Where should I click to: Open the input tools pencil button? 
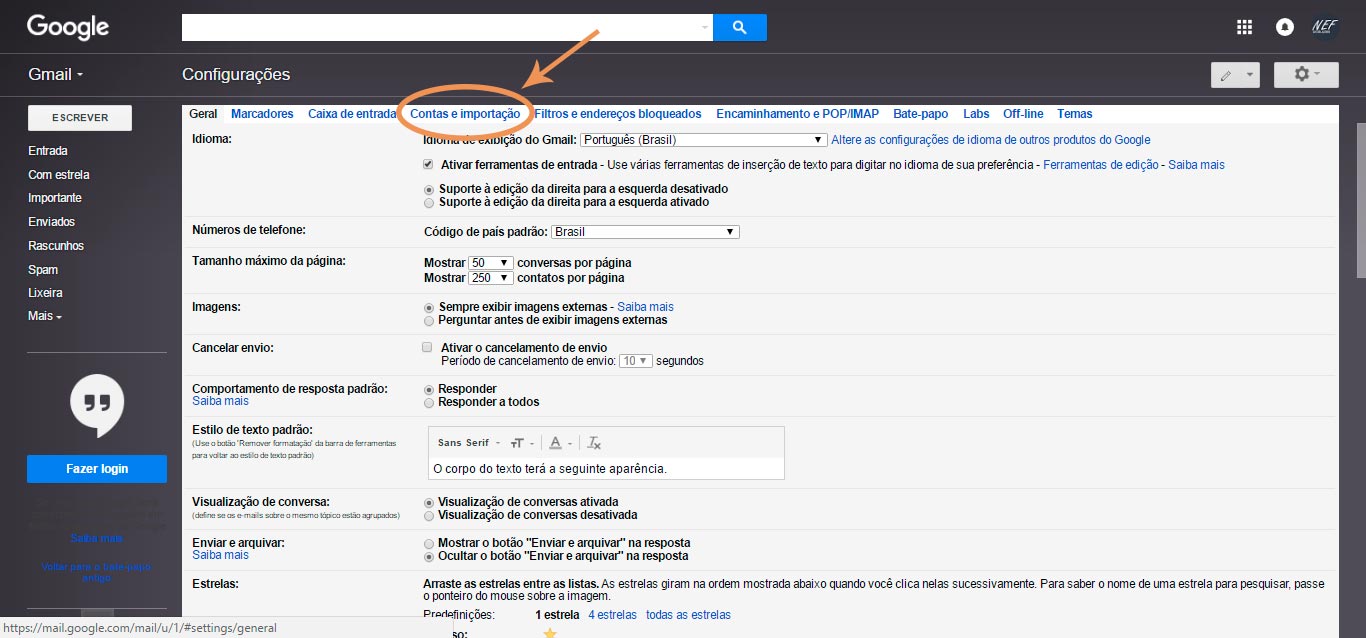[x=1236, y=75]
